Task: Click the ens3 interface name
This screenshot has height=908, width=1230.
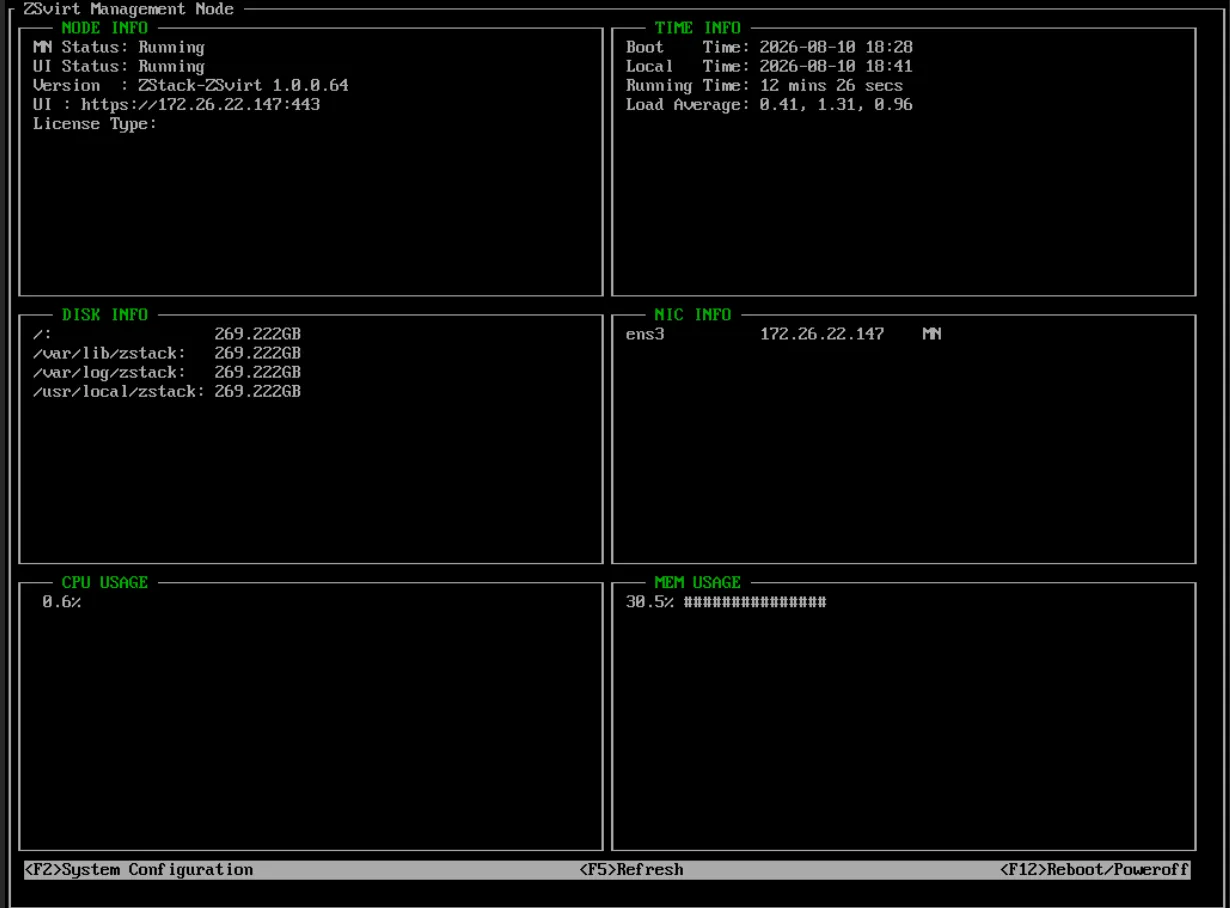Action: [645, 334]
